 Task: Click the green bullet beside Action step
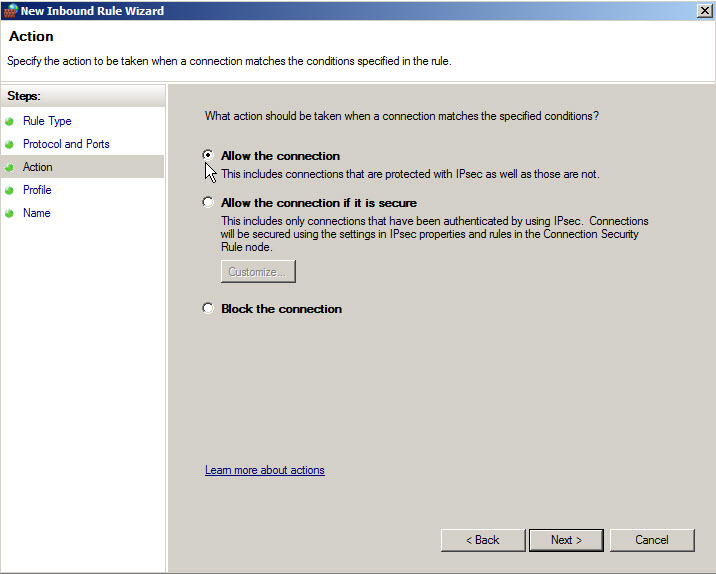coord(11,167)
